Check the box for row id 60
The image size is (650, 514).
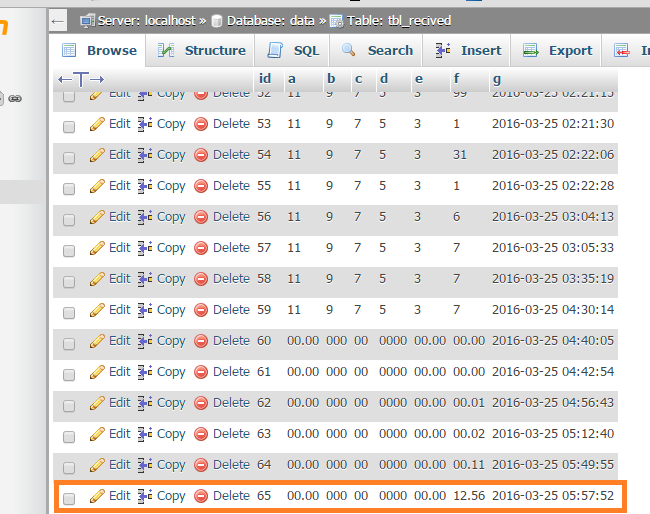coord(69,344)
